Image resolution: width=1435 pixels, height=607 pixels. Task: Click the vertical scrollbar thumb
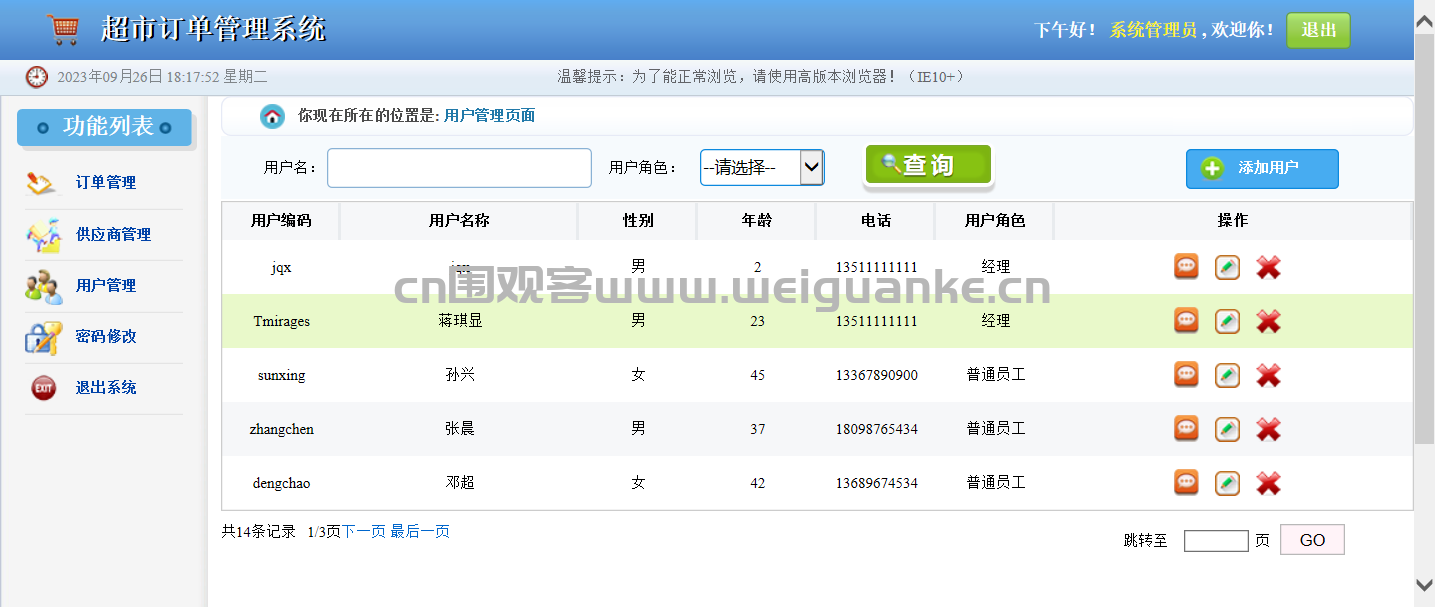click(x=1424, y=240)
